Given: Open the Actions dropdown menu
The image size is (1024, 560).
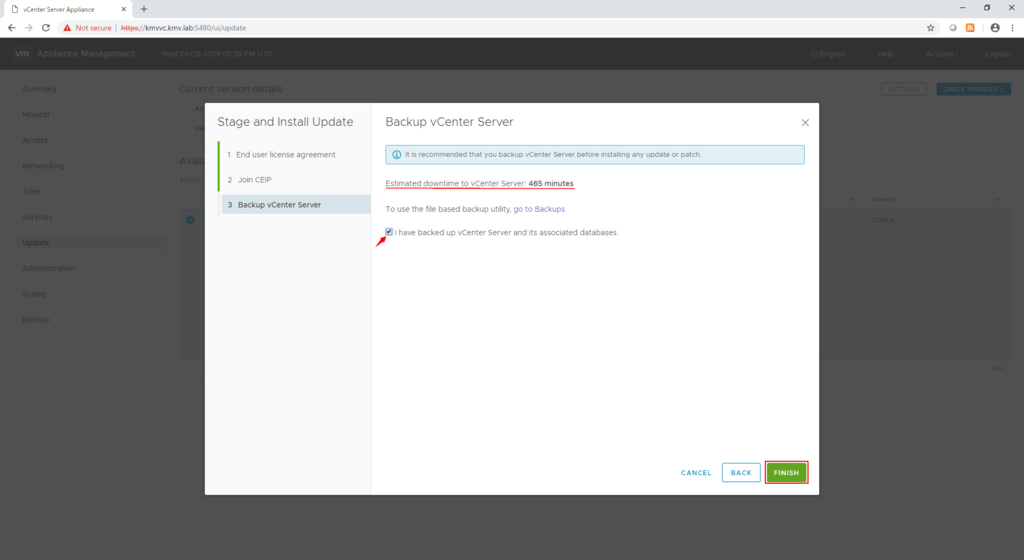Looking at the screenshot, I should [x=942, y=54].
